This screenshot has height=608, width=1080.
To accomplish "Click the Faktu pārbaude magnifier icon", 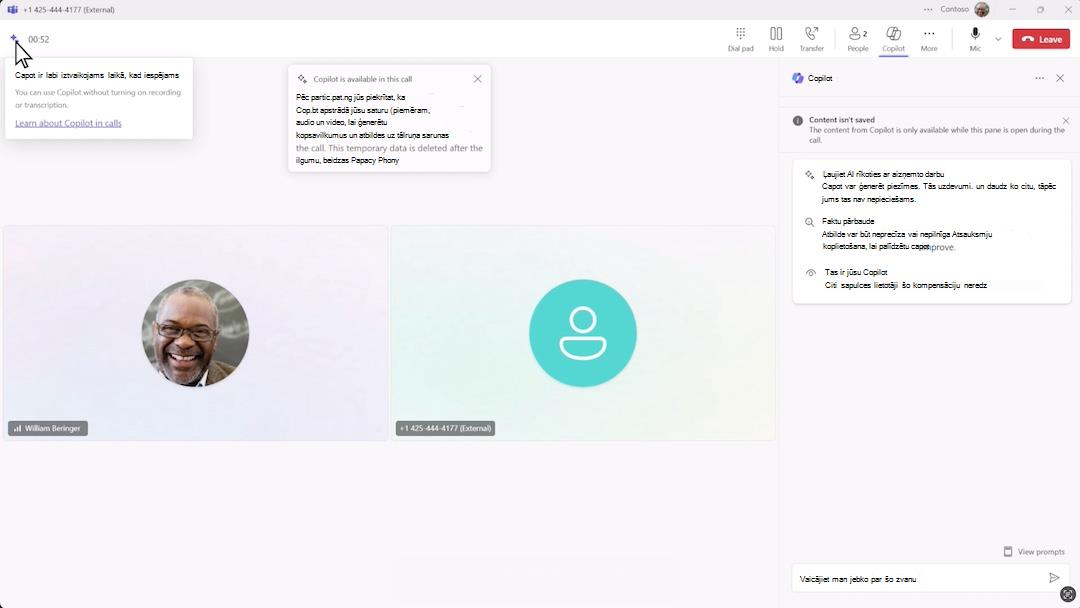I will 809,222.
